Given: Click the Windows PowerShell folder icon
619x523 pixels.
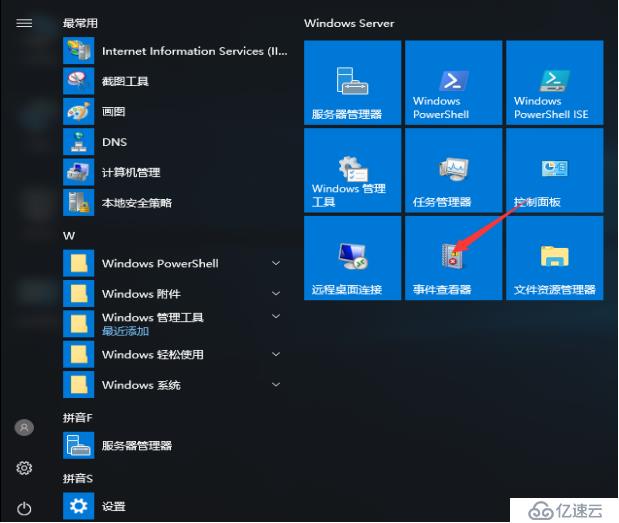Looking at the screenshot, I should [x=79, y=263].
